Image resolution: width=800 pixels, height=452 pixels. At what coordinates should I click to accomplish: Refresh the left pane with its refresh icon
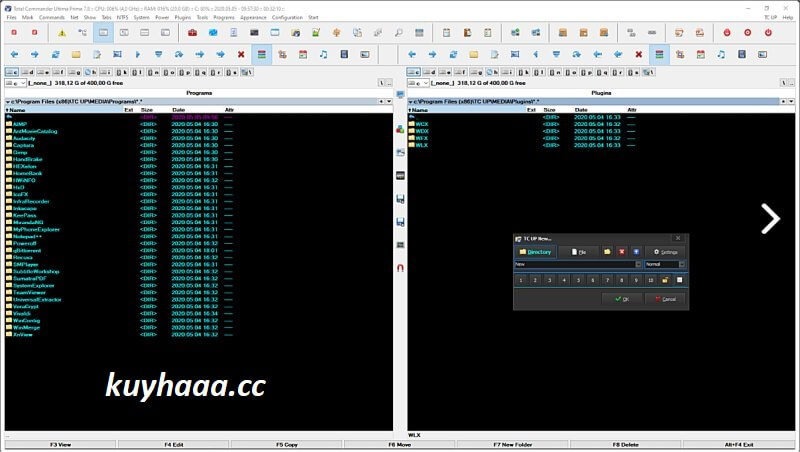click(55, 54)
